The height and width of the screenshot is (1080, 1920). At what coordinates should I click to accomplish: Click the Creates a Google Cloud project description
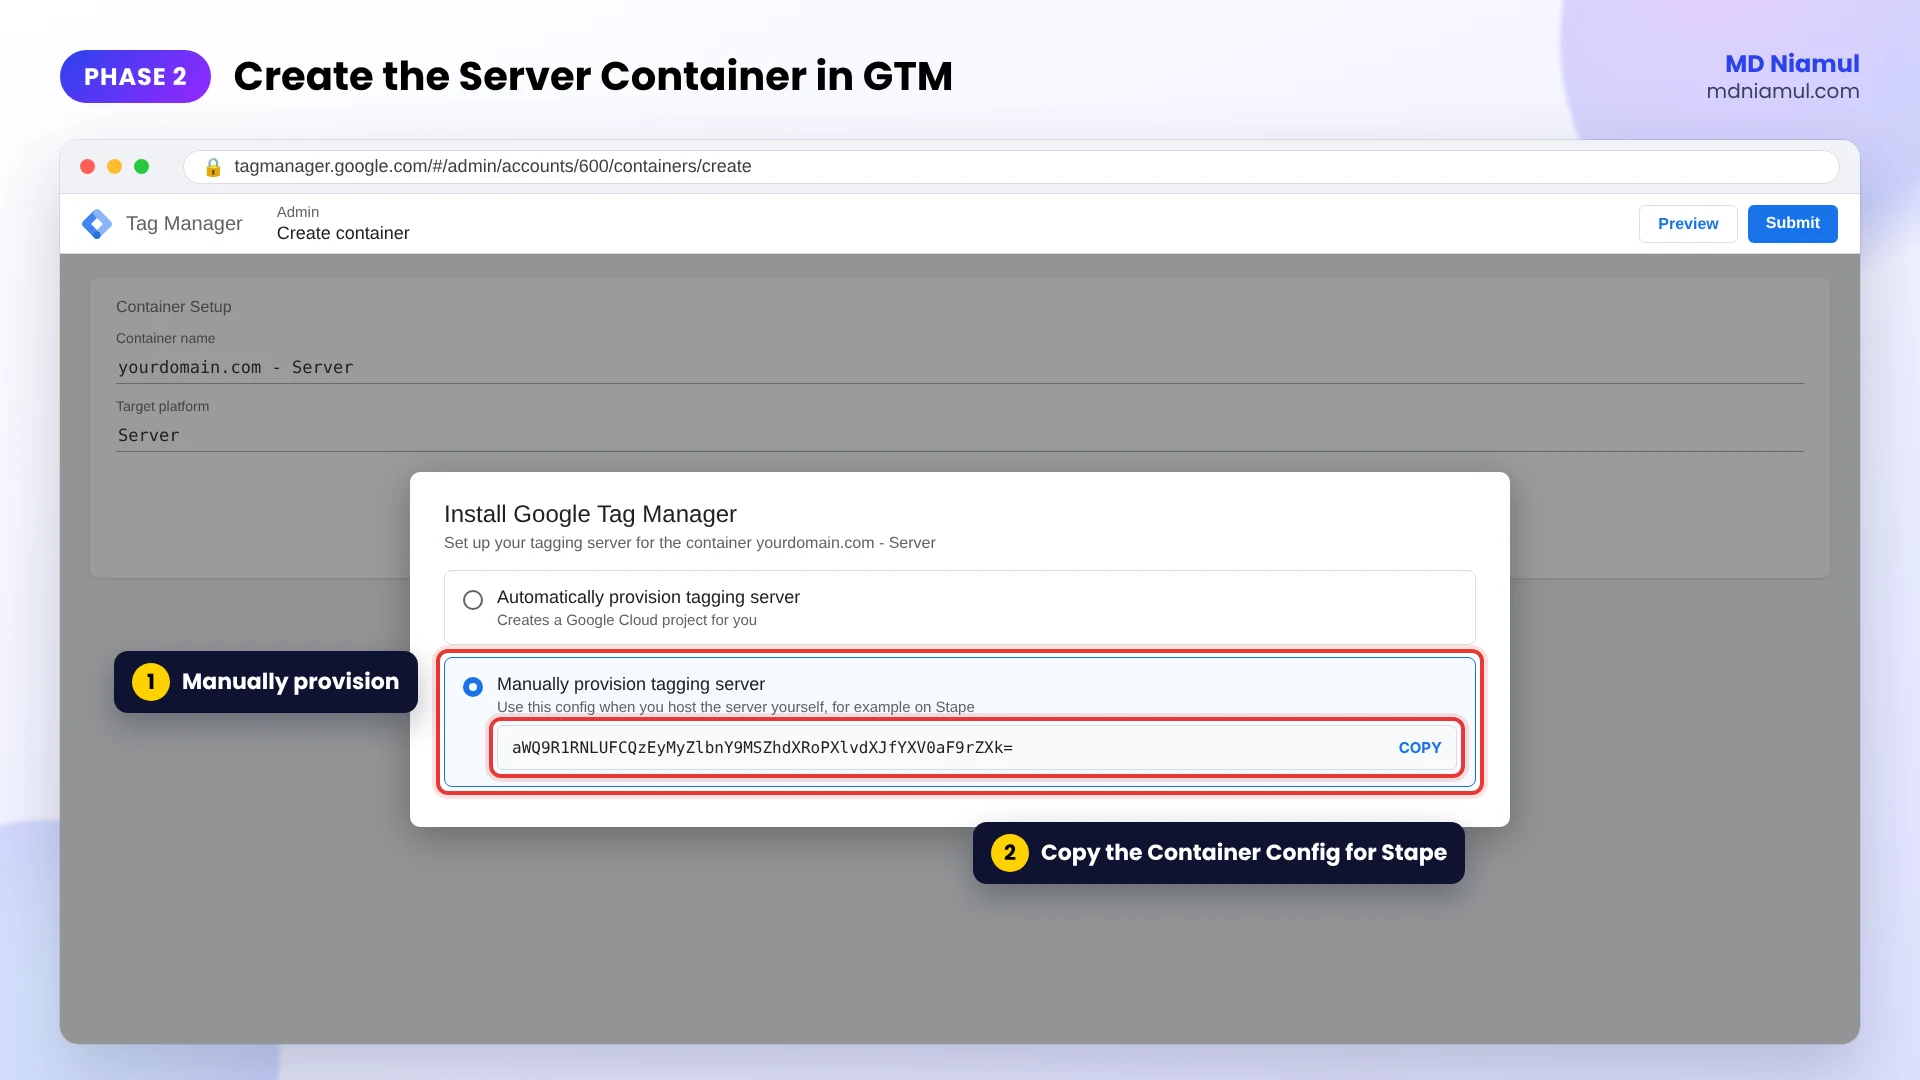tap(627, 620)
